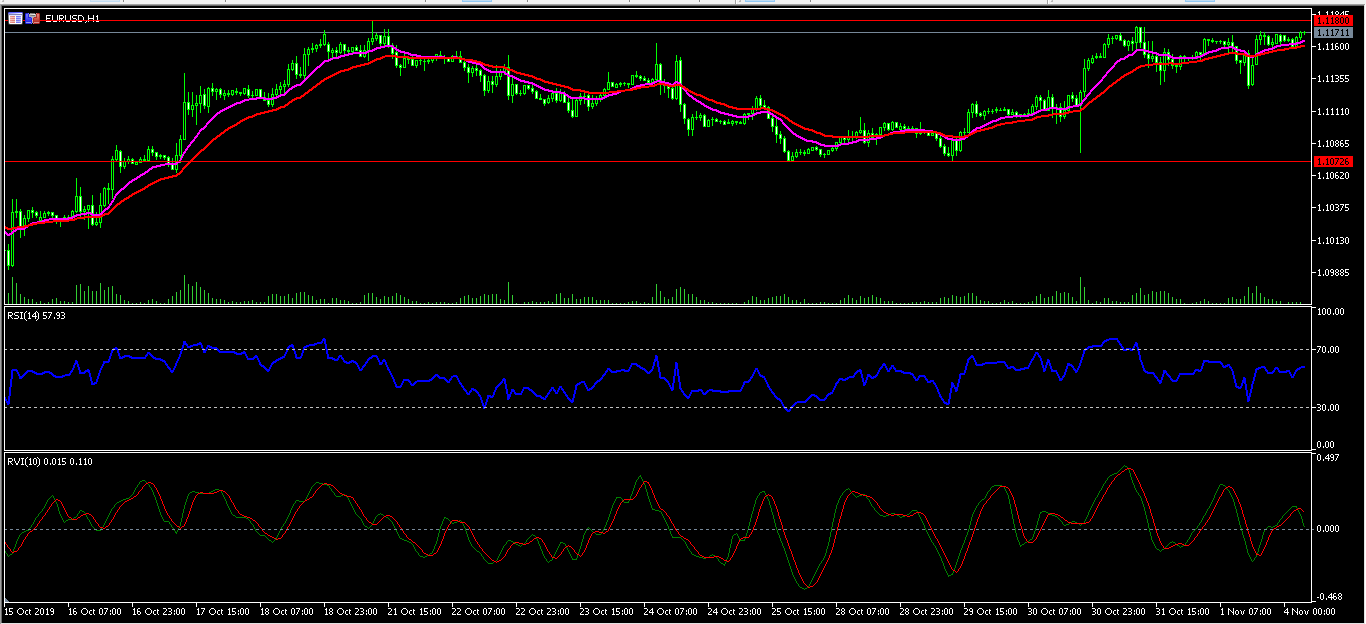The width and height of the screenshot is (1366, 624).
Task: Click the 15 Oct 2019 date label
Action: coord(31,610)
